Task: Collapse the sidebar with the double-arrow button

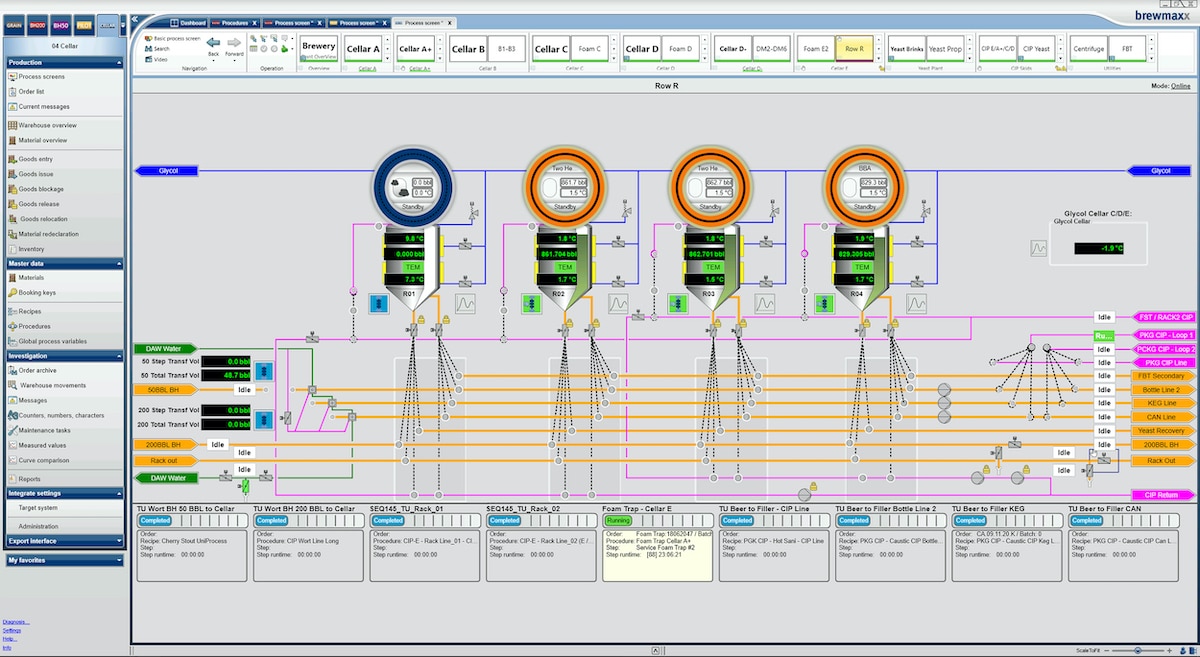Action: point(135,19)
